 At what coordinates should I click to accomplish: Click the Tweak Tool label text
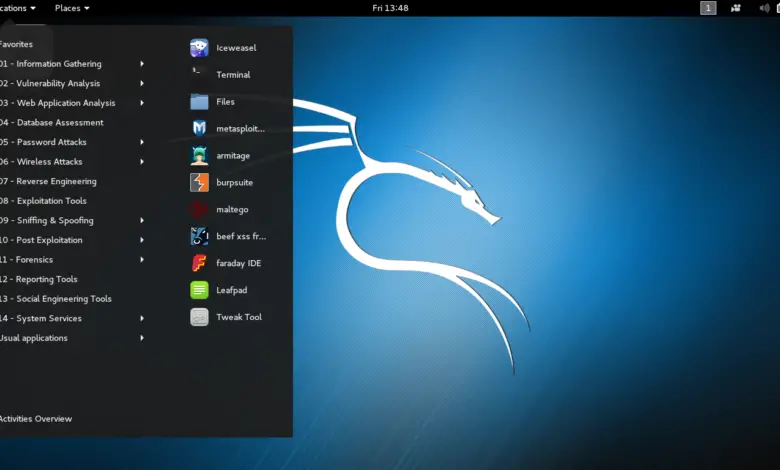tap(239, 317)
